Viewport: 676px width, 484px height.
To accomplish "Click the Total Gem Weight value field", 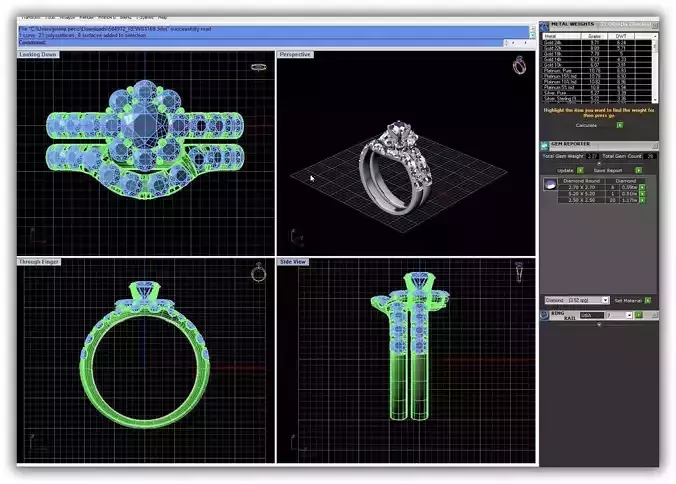I will pyautogui.click(x=592, y=156).
